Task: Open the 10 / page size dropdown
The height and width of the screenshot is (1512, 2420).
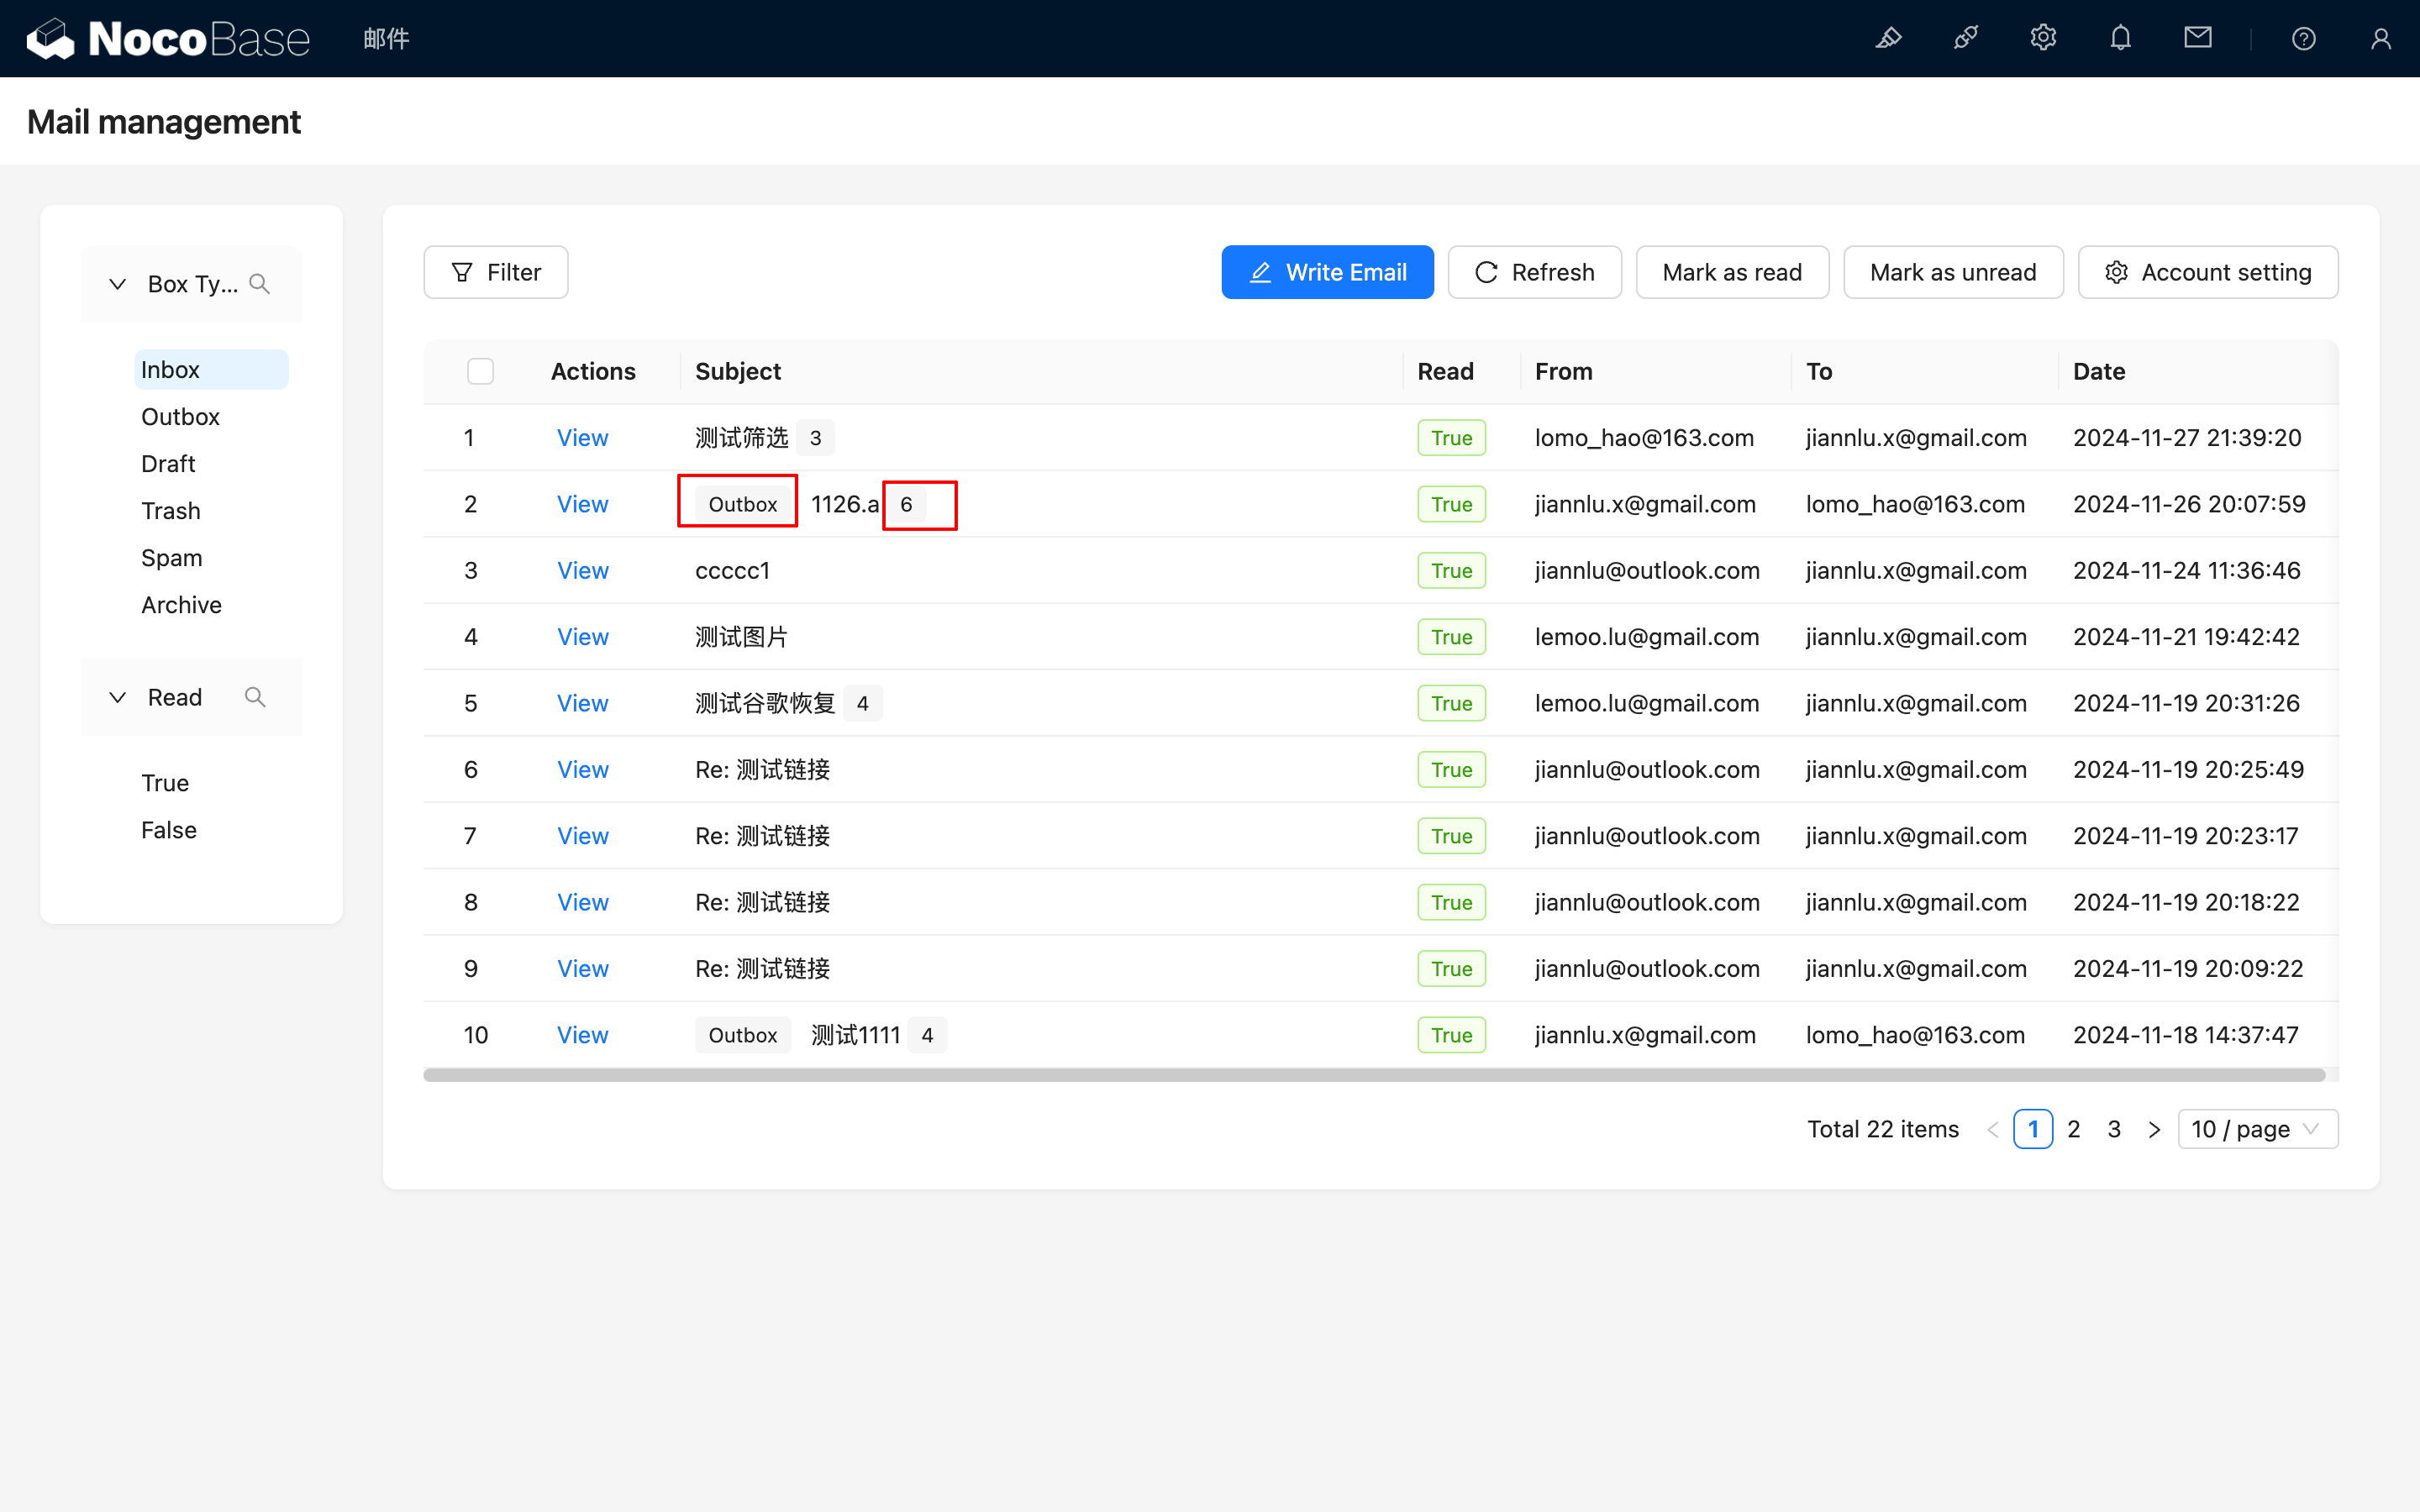Action: (x=2257, y=1129)
